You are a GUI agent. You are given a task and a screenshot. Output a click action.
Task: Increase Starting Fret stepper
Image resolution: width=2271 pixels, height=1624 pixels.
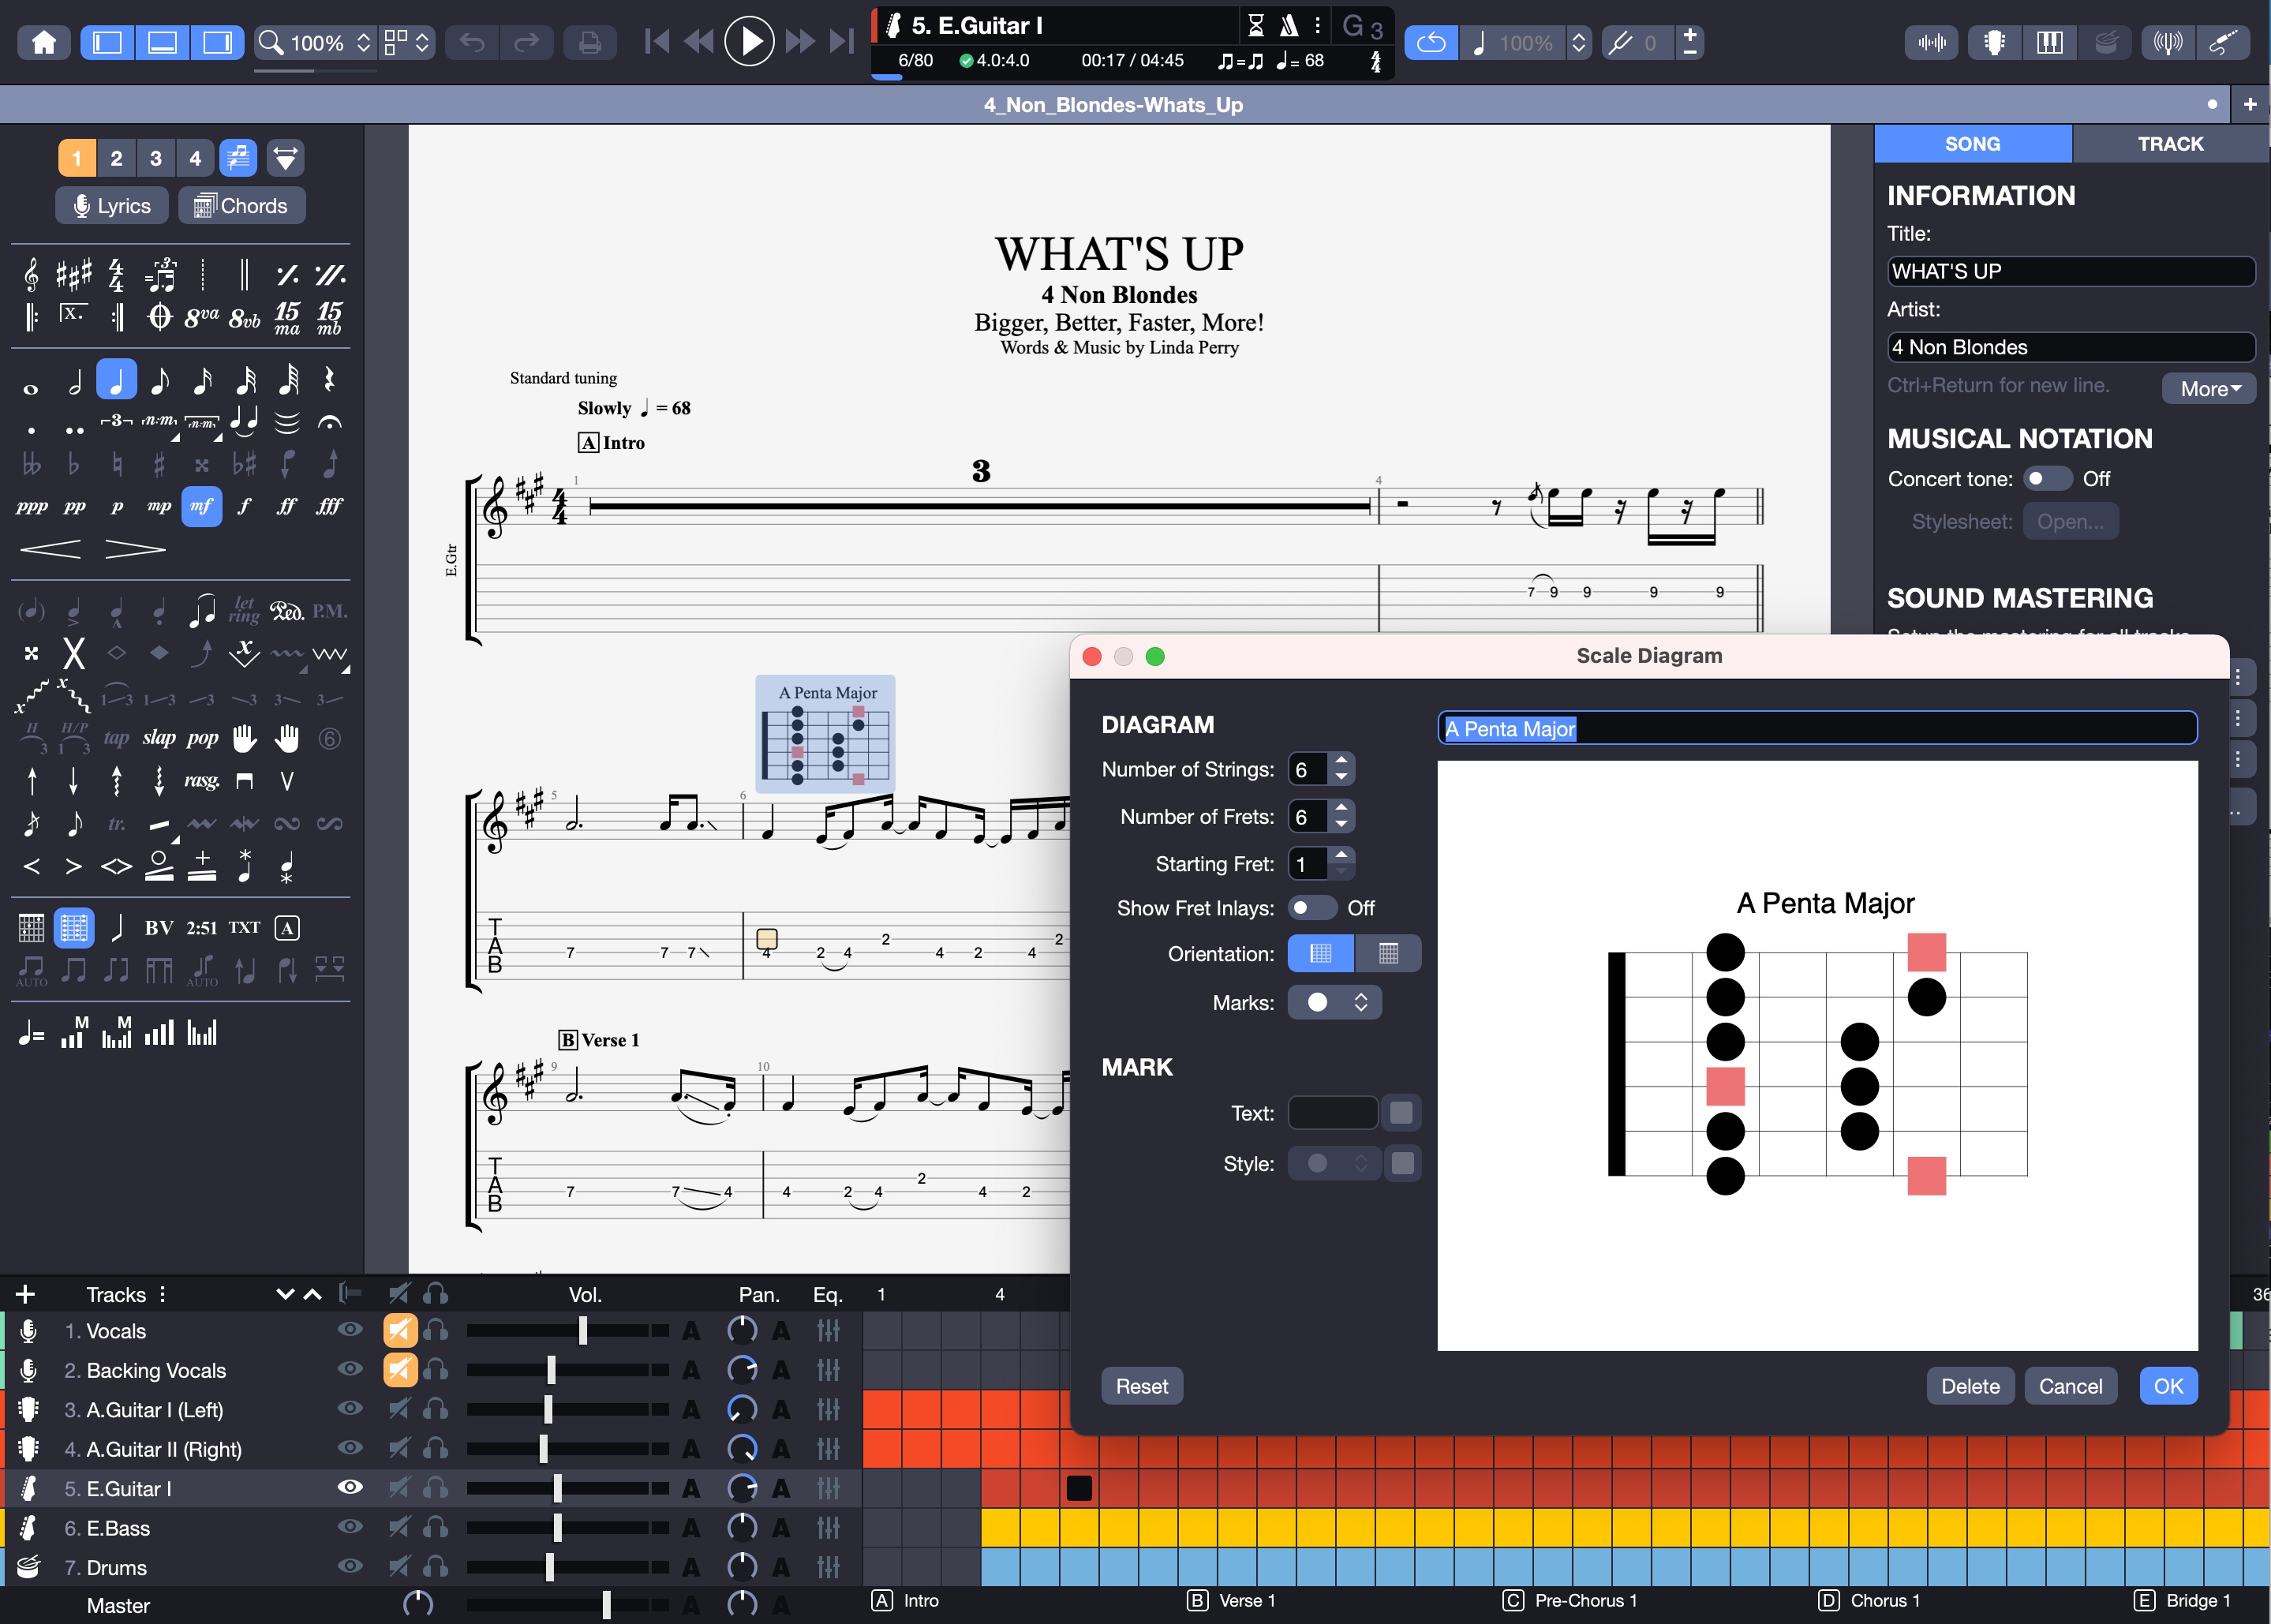tap(1341, 854)
